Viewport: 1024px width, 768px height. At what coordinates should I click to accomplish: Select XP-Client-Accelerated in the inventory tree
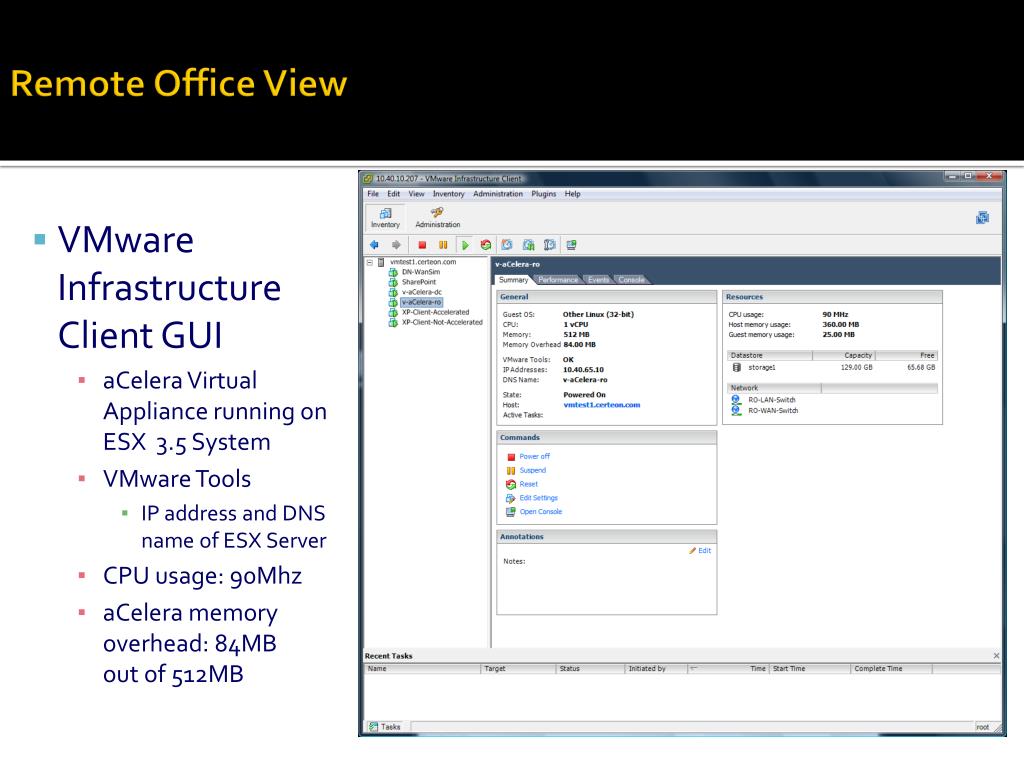click(436, 312)
